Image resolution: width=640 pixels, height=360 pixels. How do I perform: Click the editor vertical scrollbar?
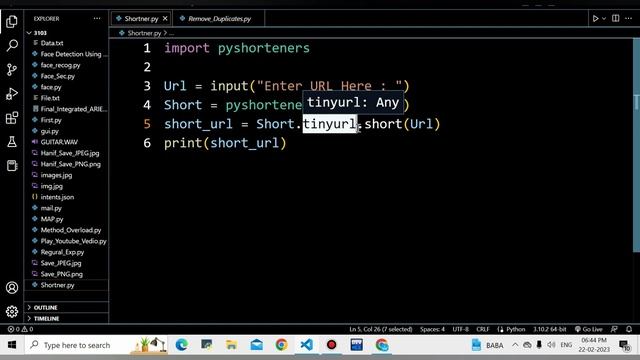[636, 145]
